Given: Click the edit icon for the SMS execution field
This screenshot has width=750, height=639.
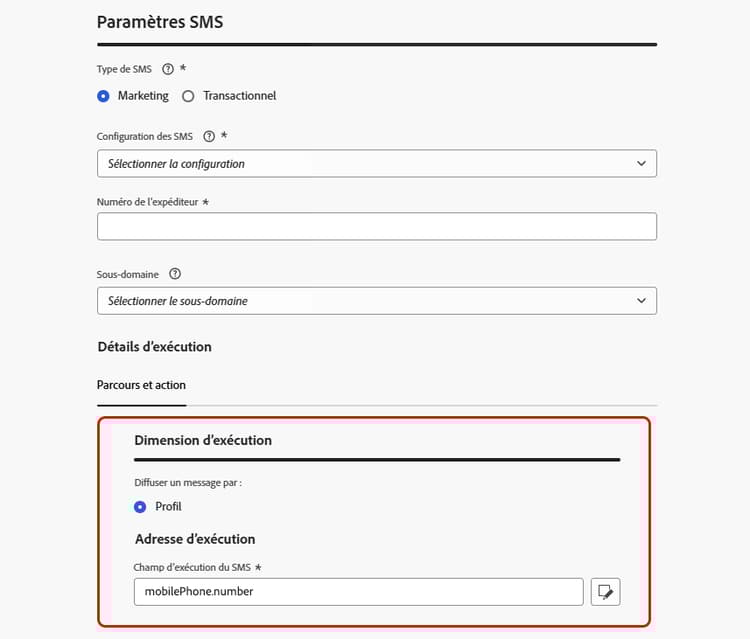Looking at the screenshot, I should [605, 592].
